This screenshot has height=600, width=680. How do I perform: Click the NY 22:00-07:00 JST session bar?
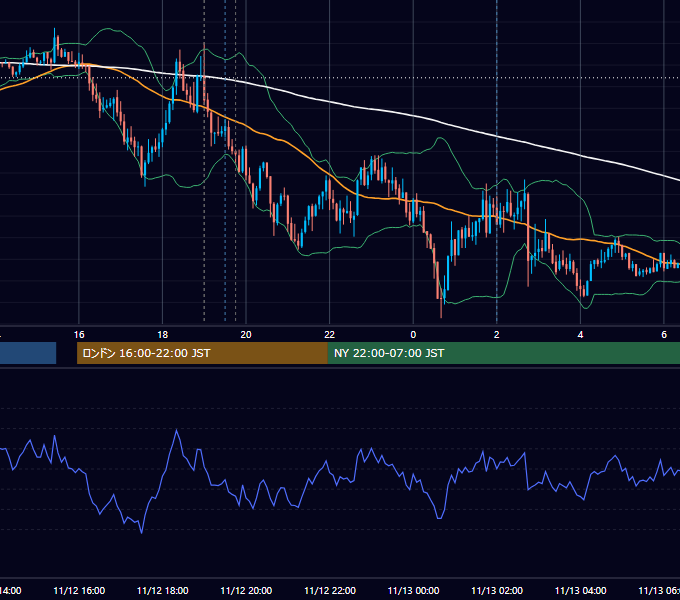click(x=503, y=353)
